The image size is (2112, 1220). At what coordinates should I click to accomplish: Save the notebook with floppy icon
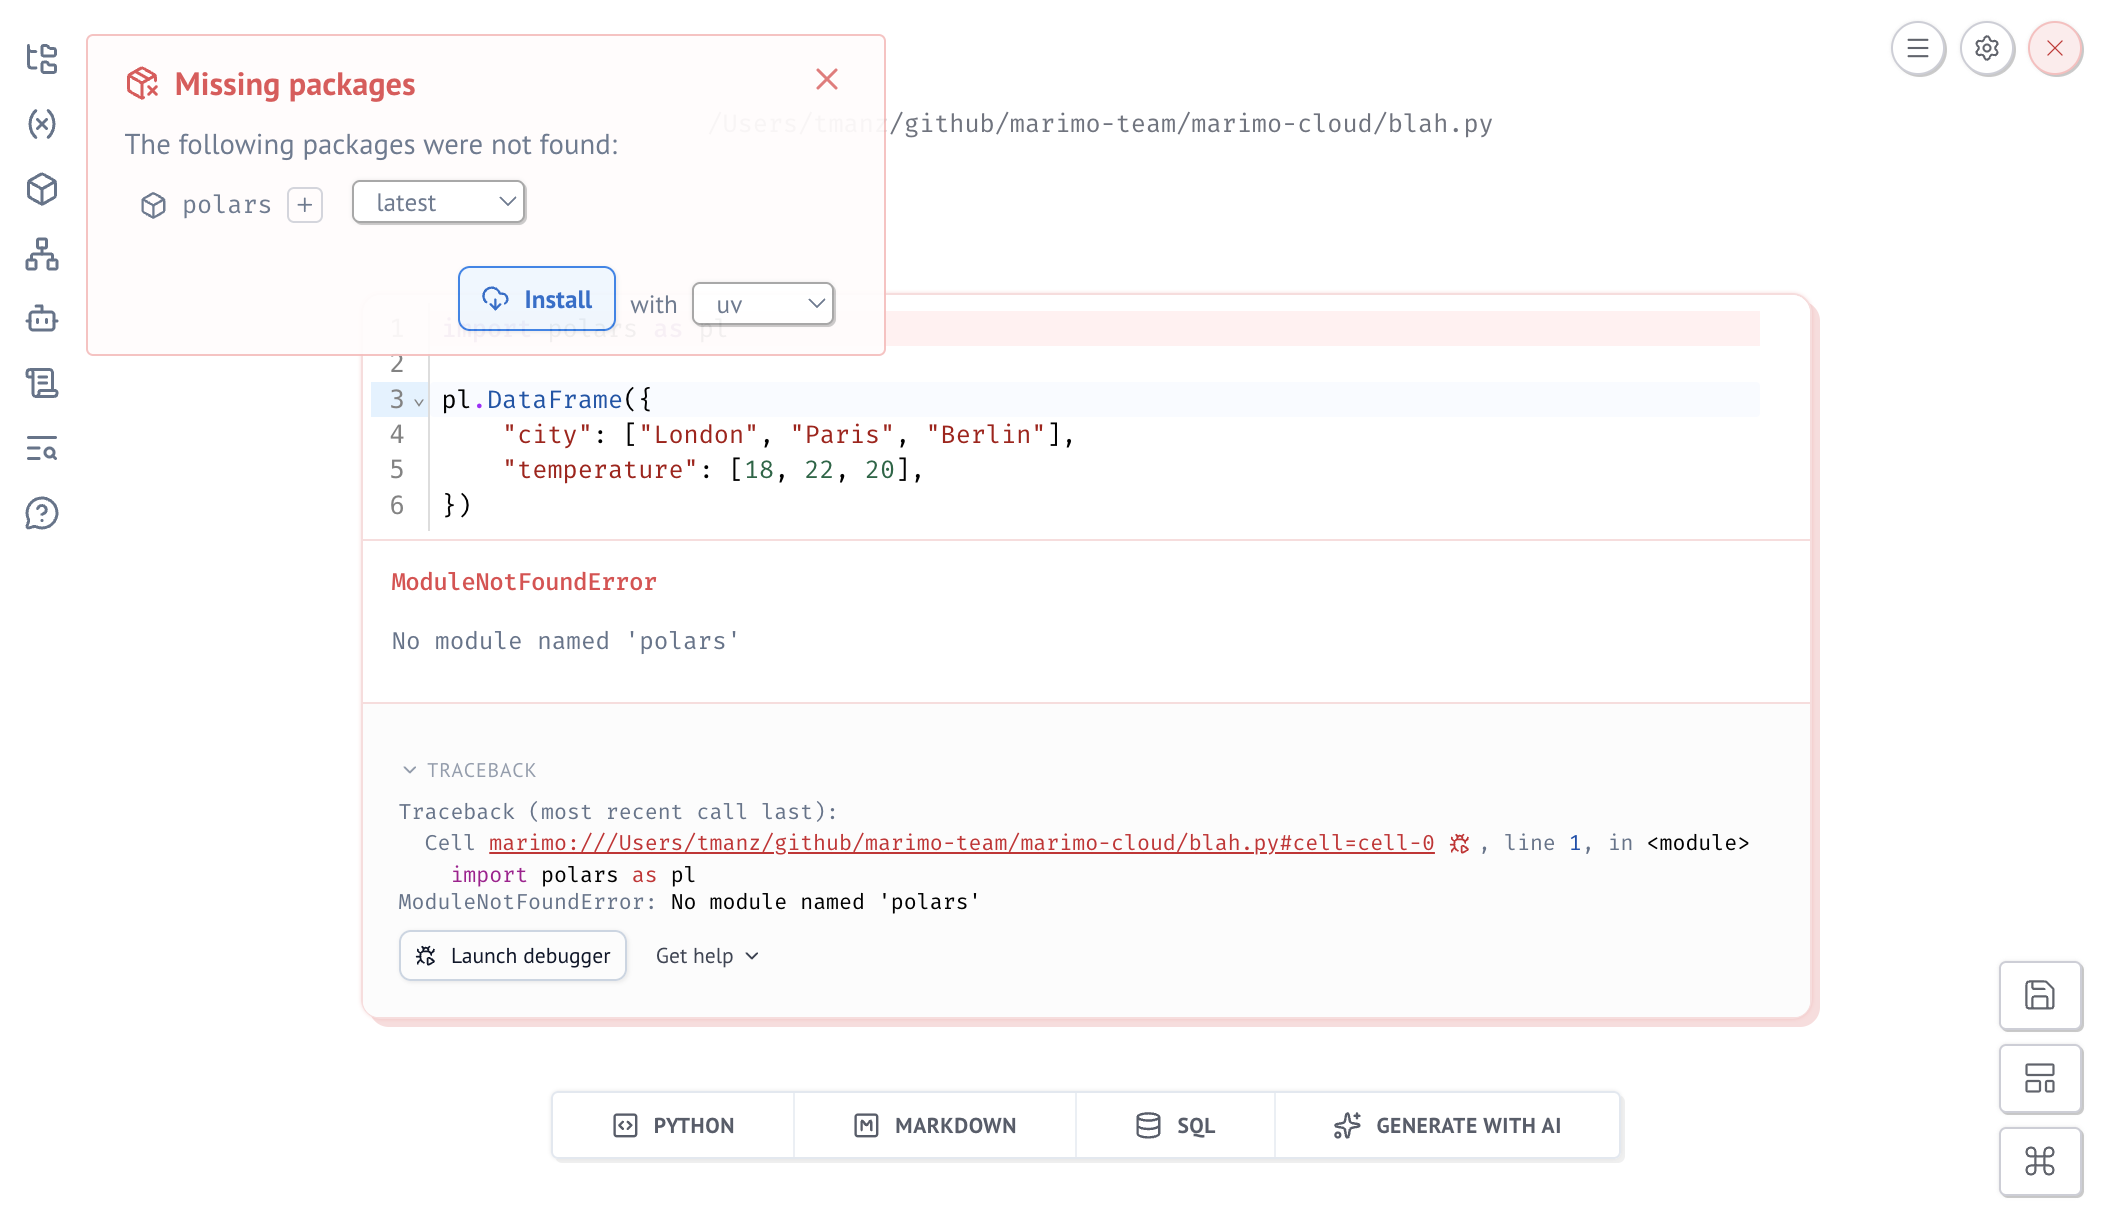pos(2040,995)
